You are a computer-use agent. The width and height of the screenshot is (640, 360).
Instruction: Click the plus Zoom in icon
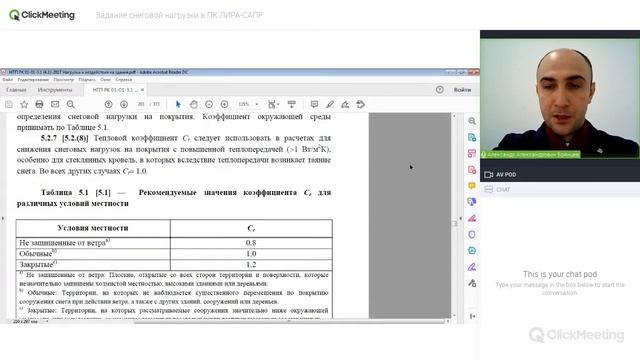[224, 104]
